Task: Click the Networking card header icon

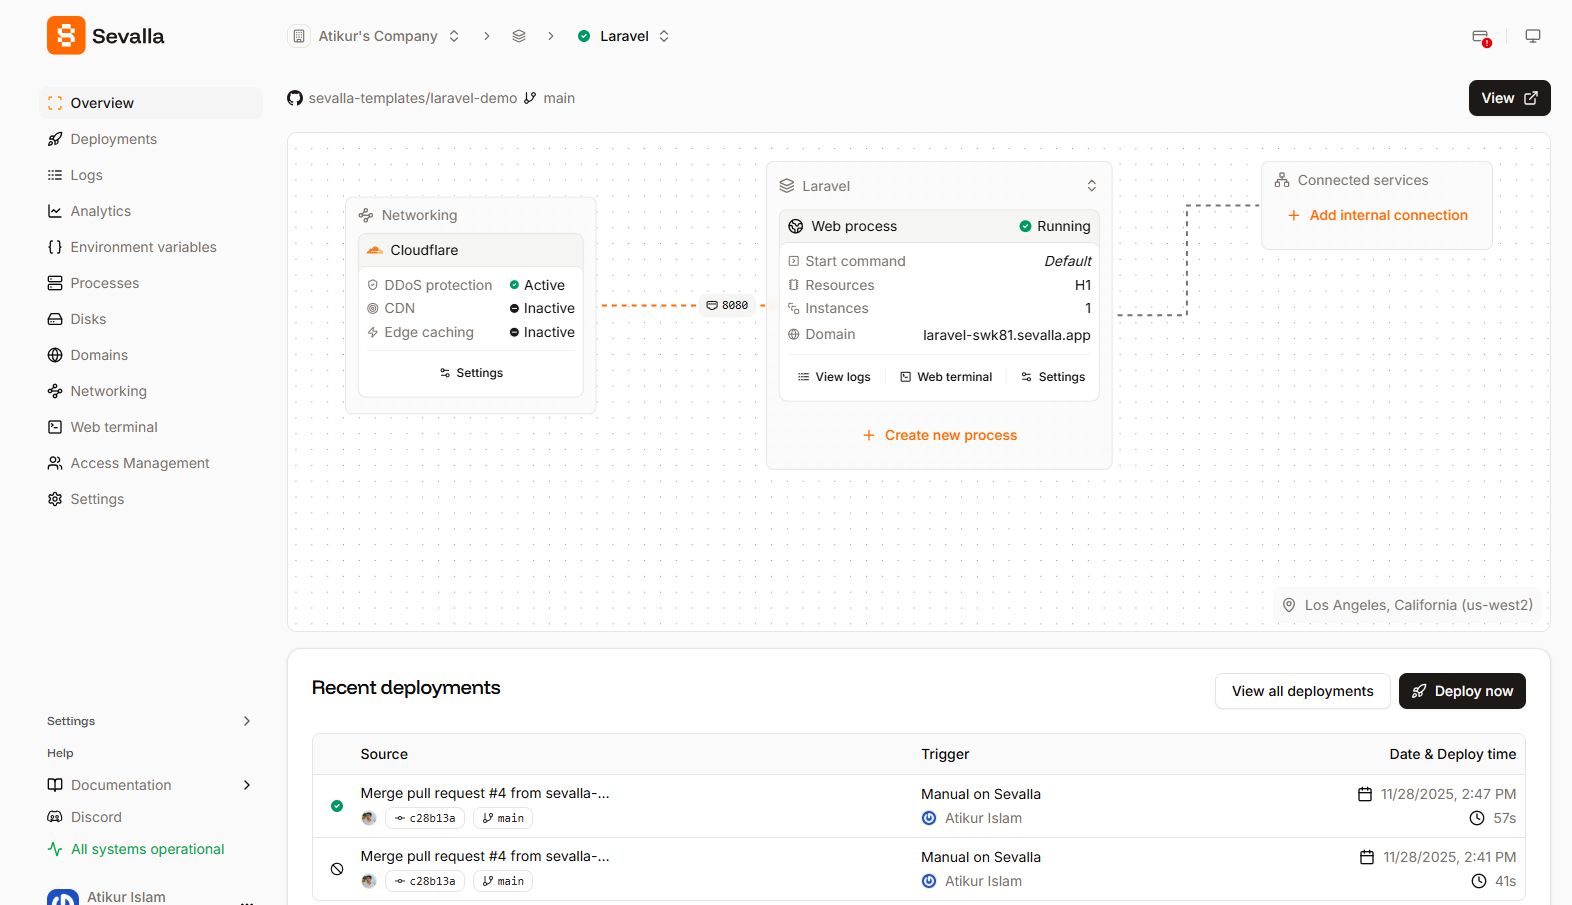Action: point(366,215)
